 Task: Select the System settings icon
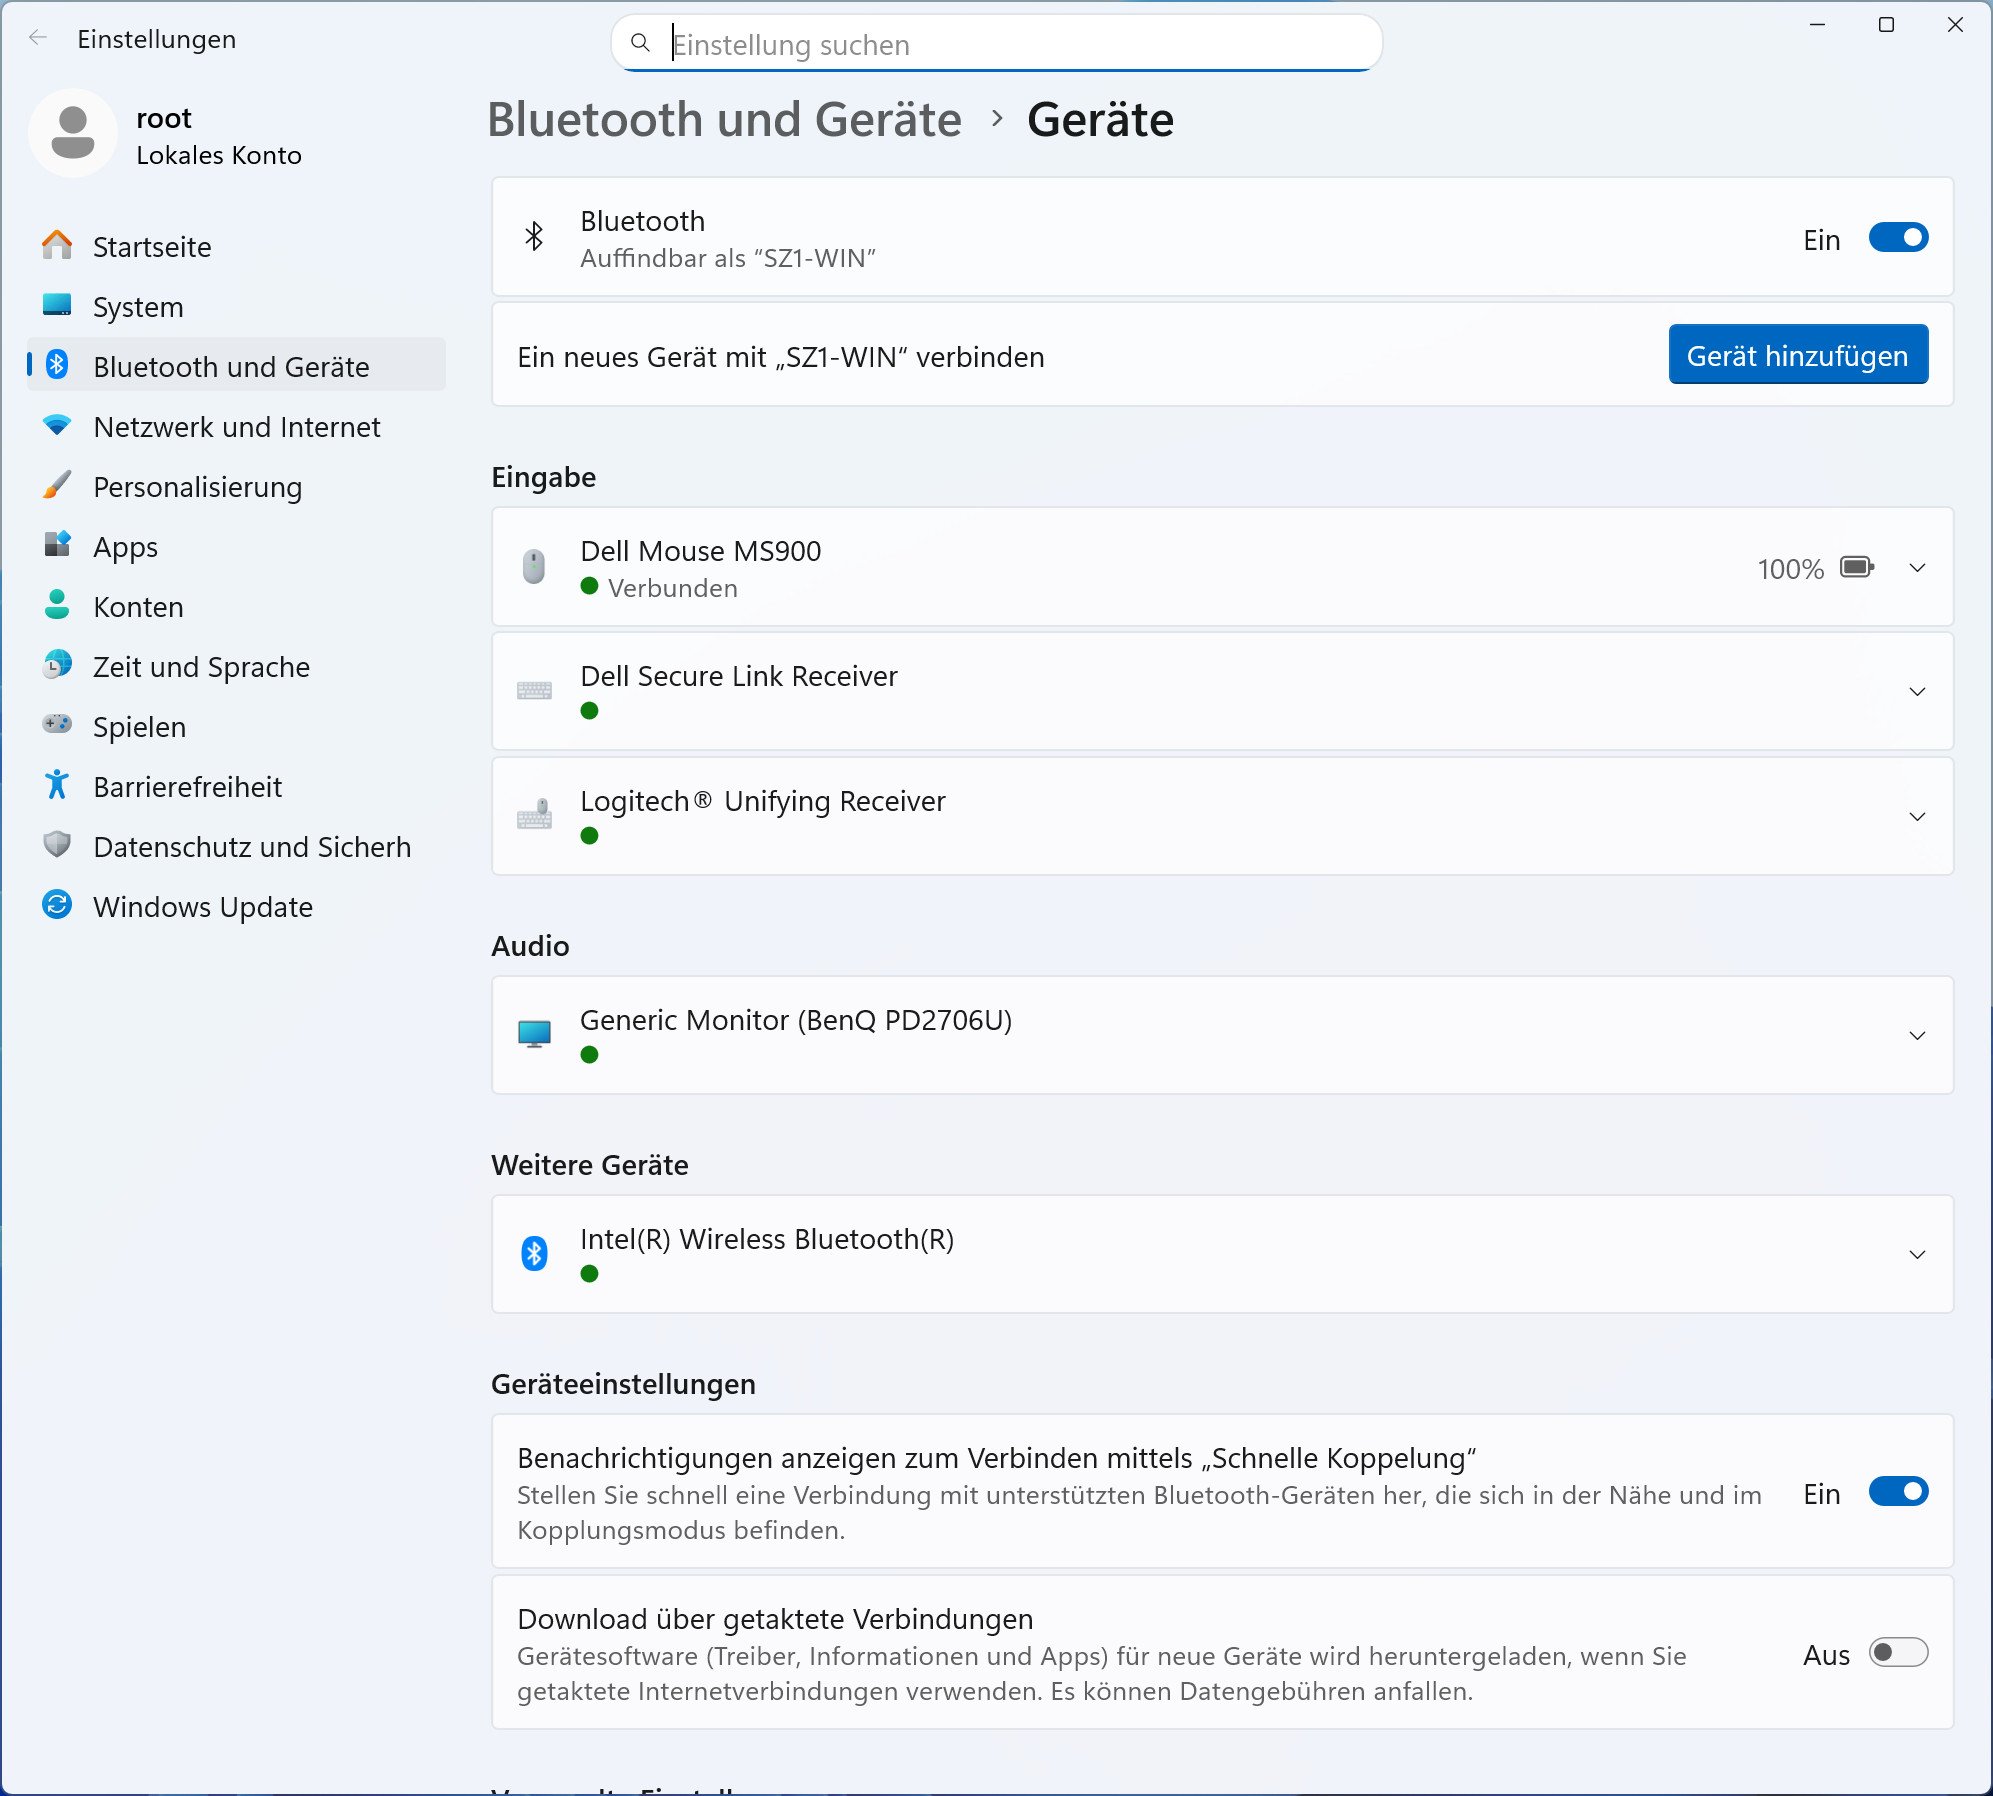(59, 307)
